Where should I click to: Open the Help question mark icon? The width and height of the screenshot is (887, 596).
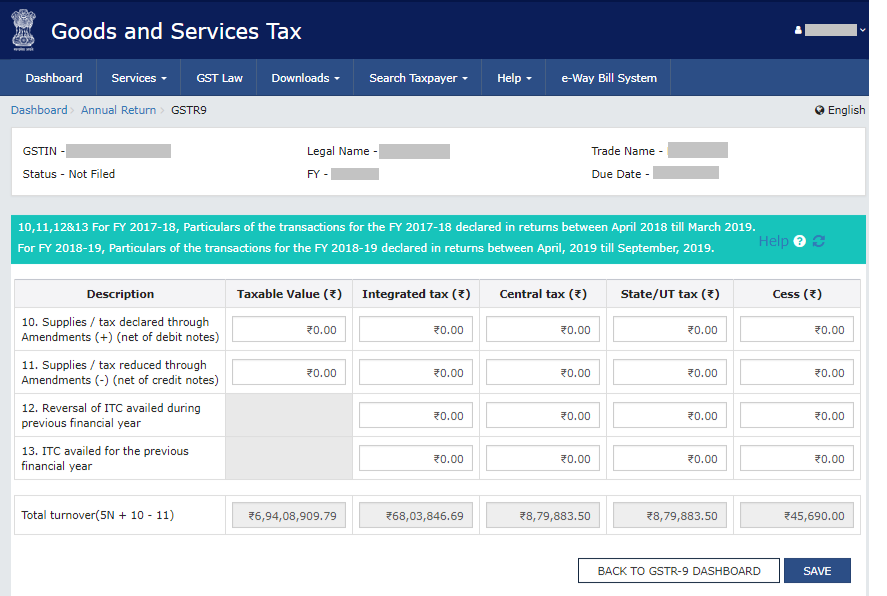coord(799,241)
